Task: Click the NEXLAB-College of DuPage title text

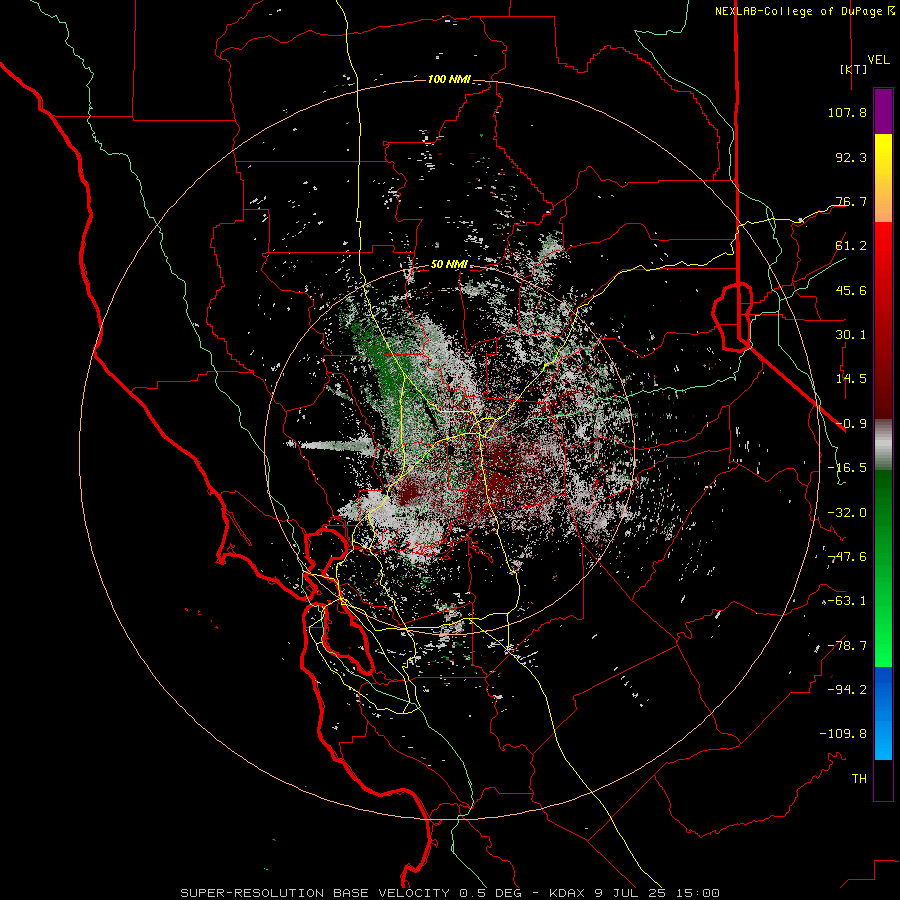Action: click(x=804, y=11)
